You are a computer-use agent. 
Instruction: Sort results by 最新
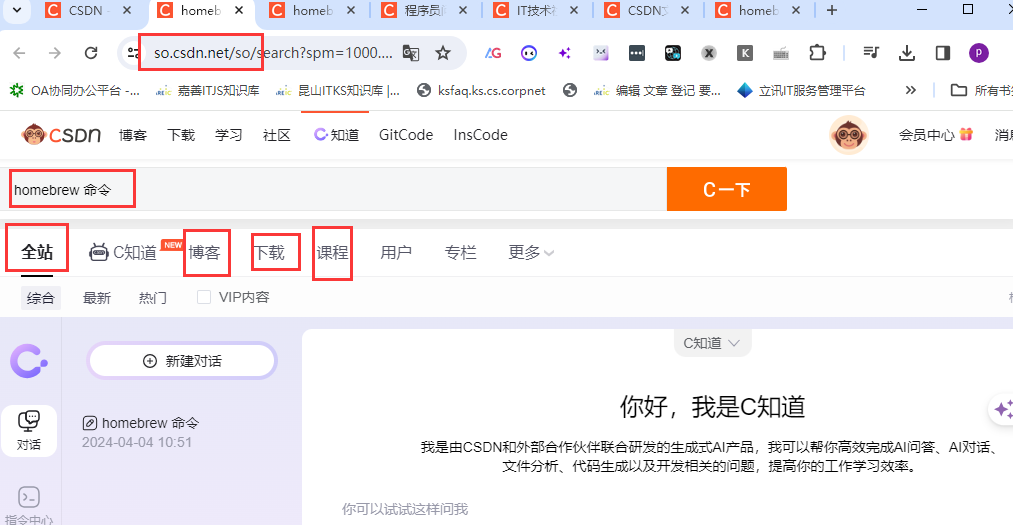click(97, 298)
